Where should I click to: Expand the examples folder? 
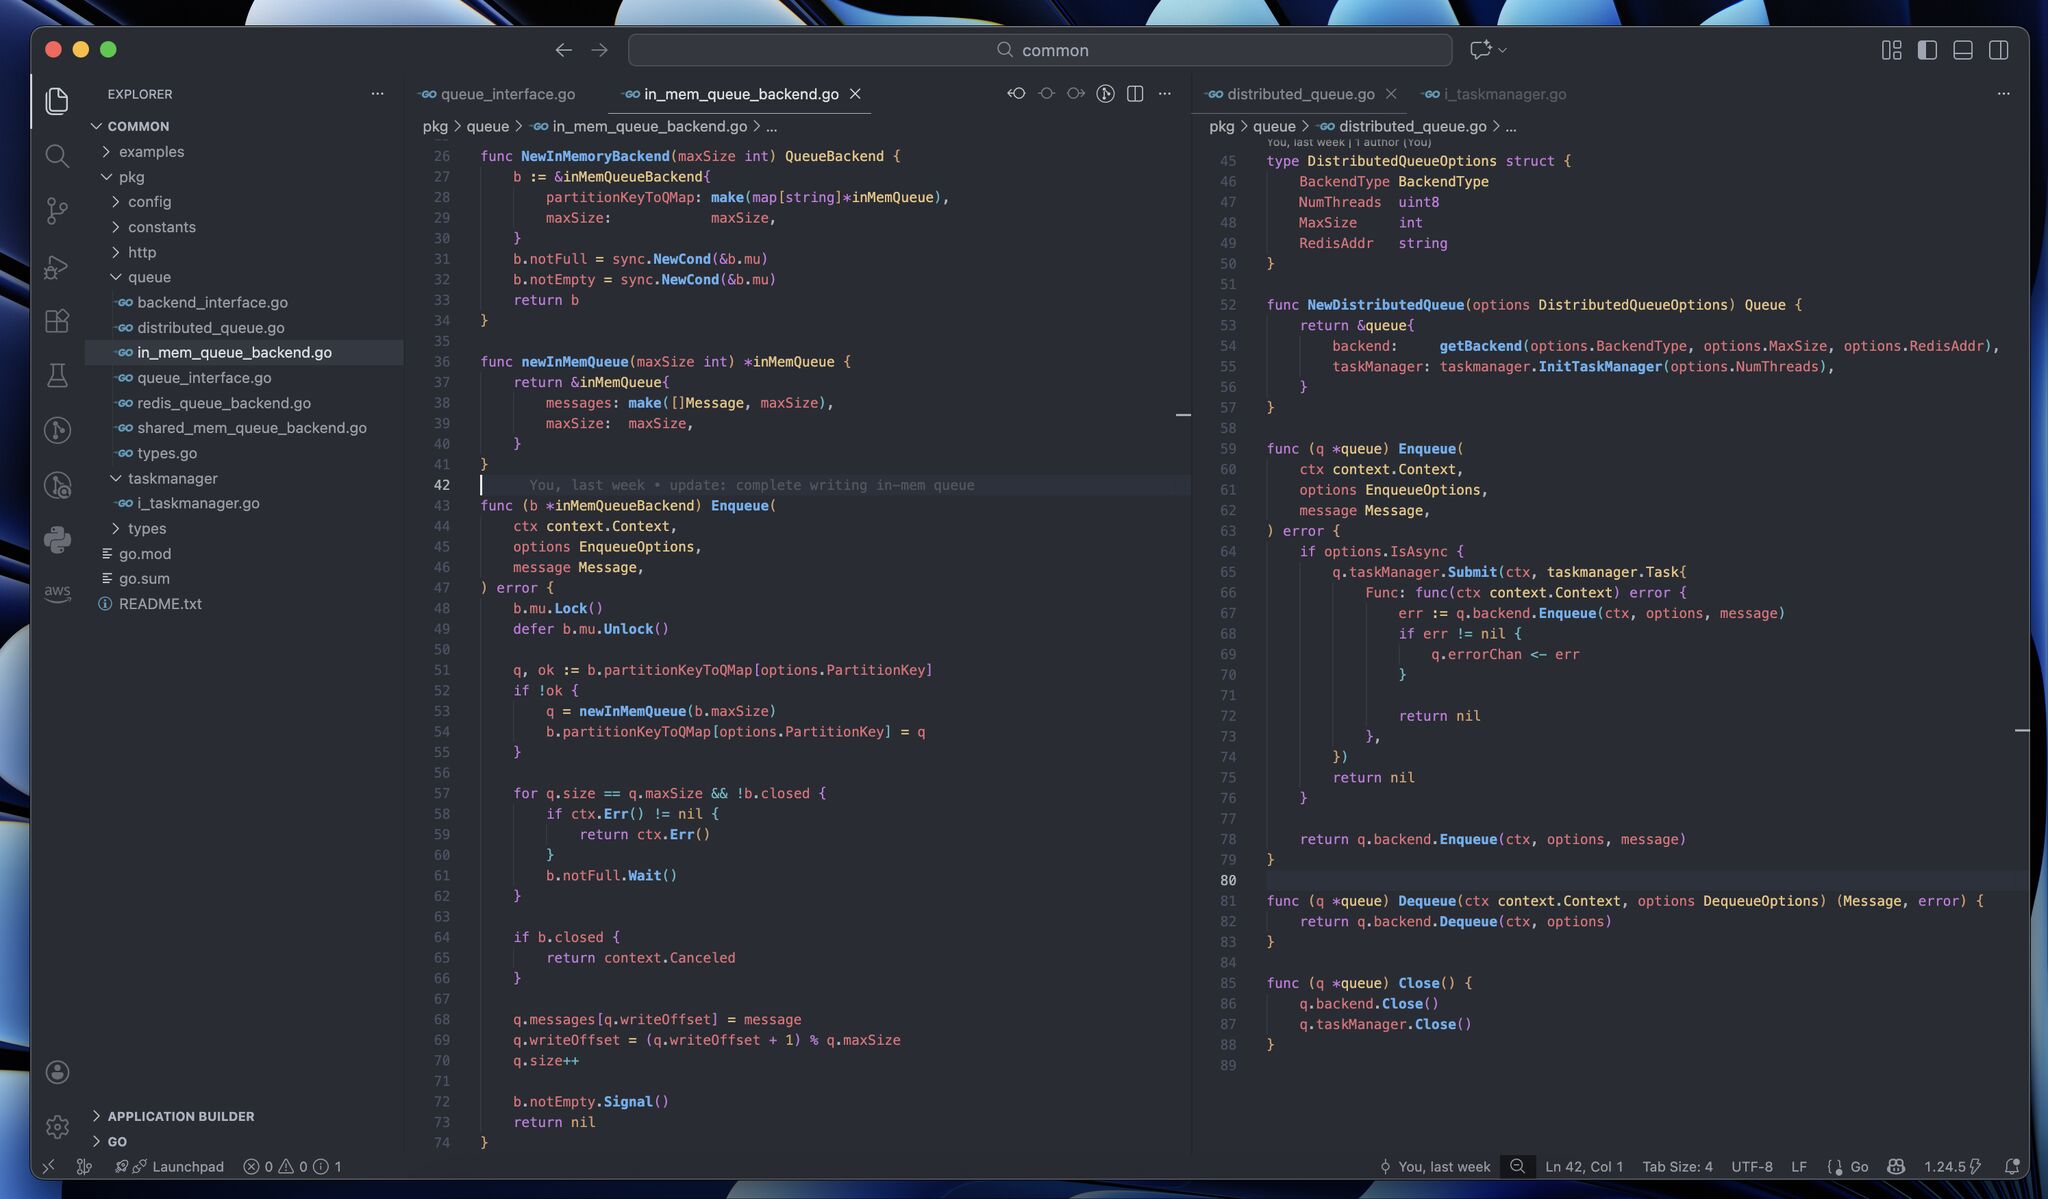coord(151,152)
